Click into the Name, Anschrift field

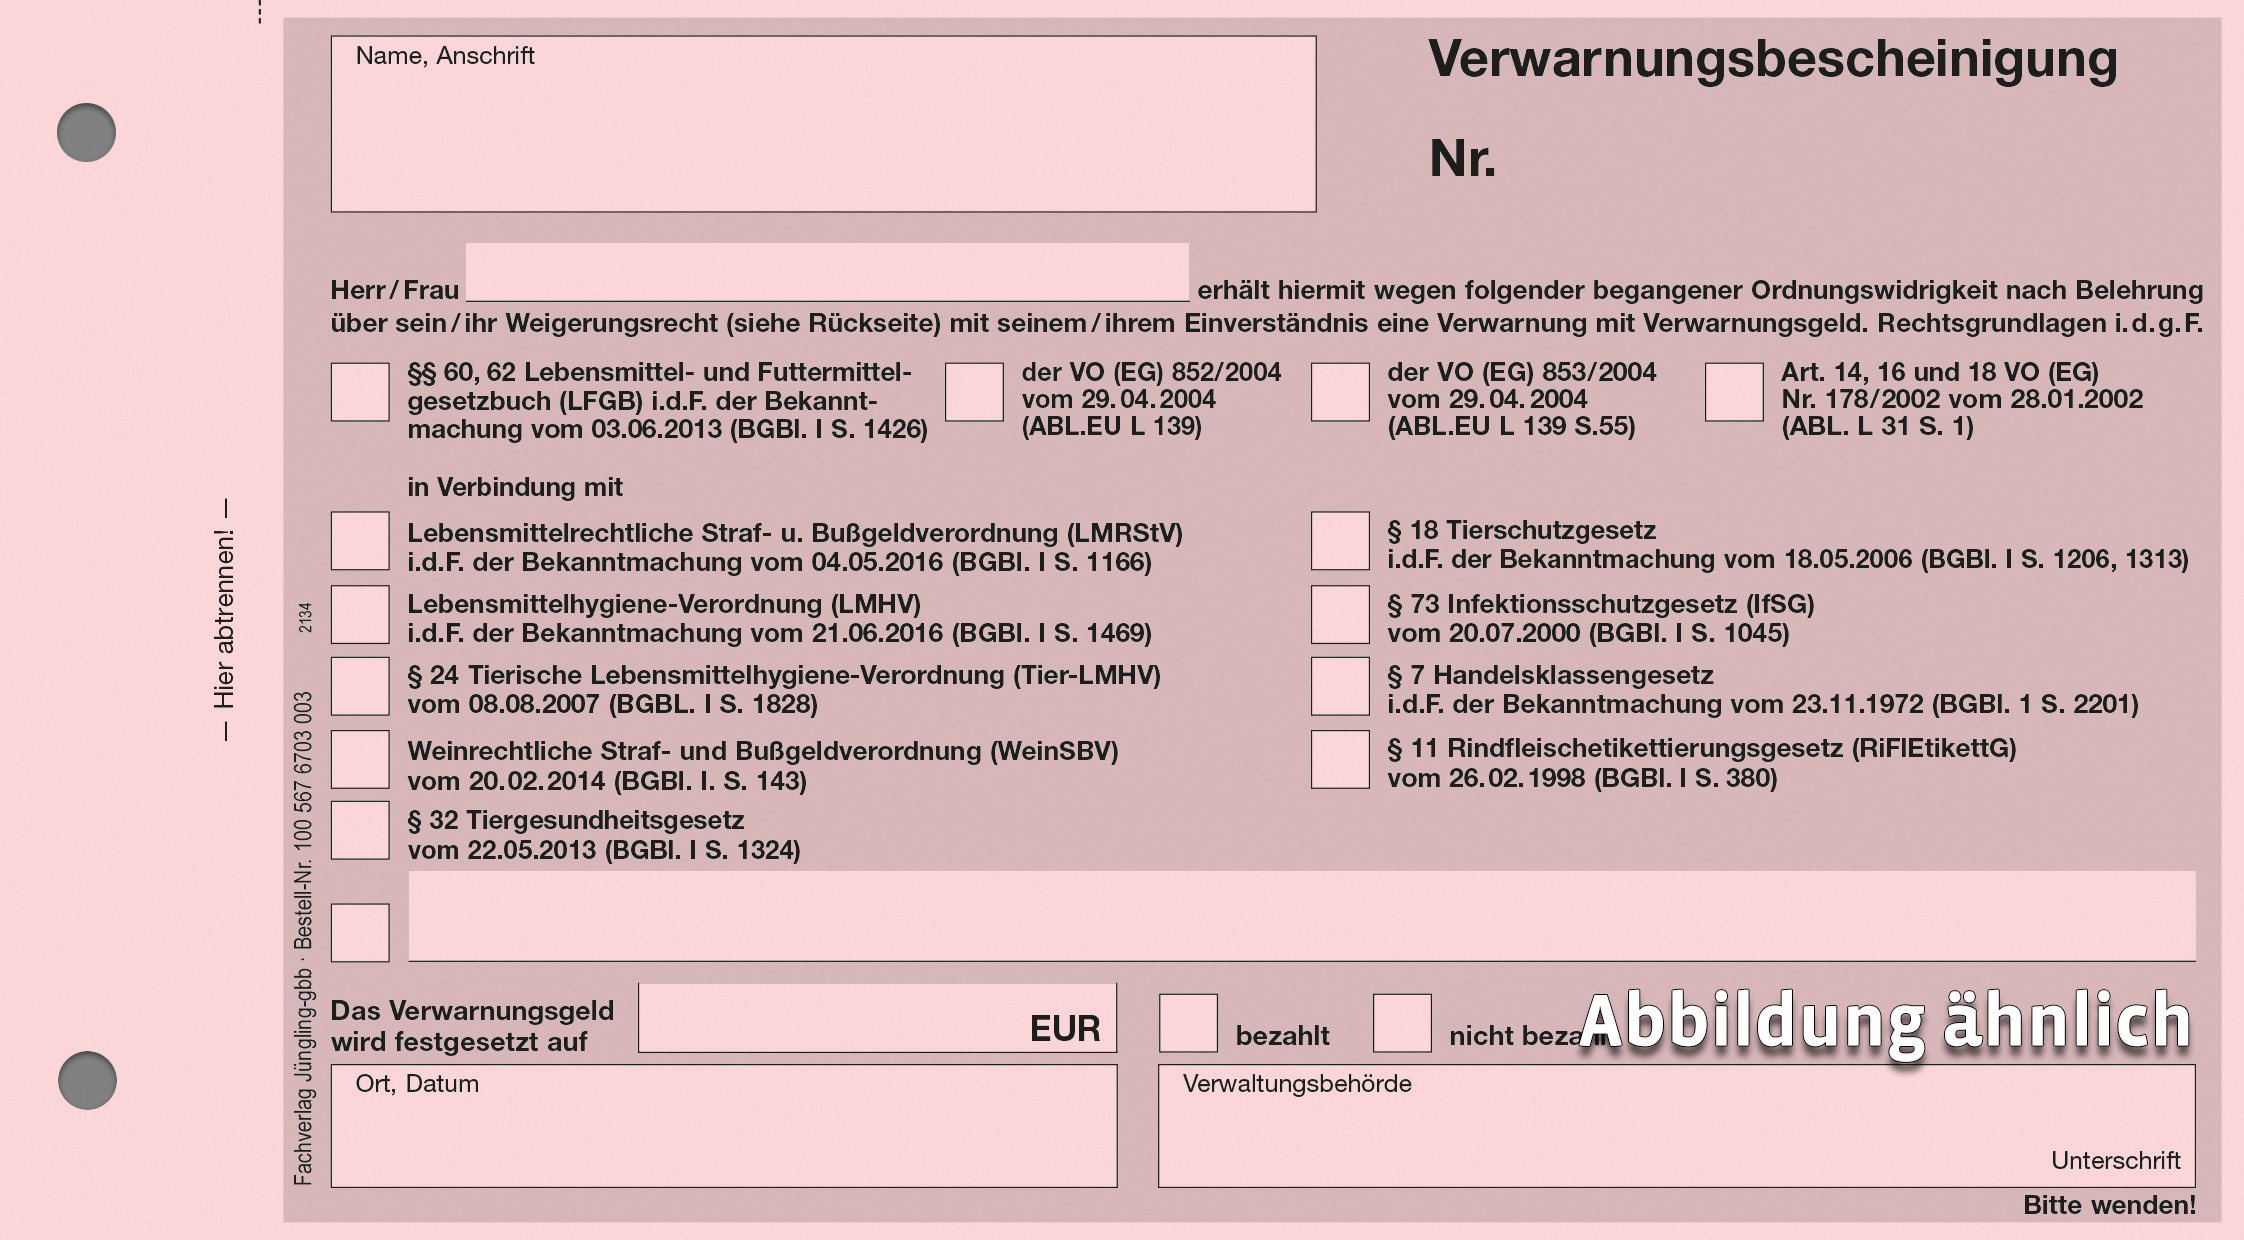pos(823,124)
